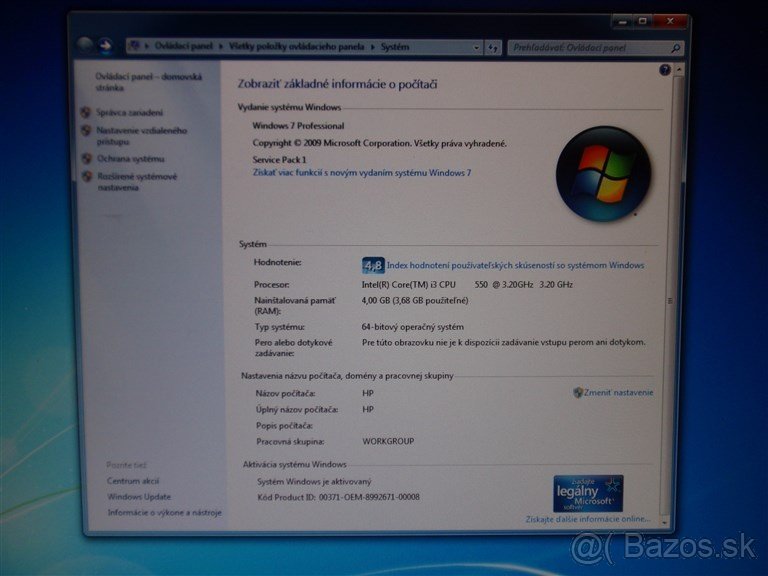Click HP value beside Úplný názov počítača
The image size is (768, 576).
[368, 409]
